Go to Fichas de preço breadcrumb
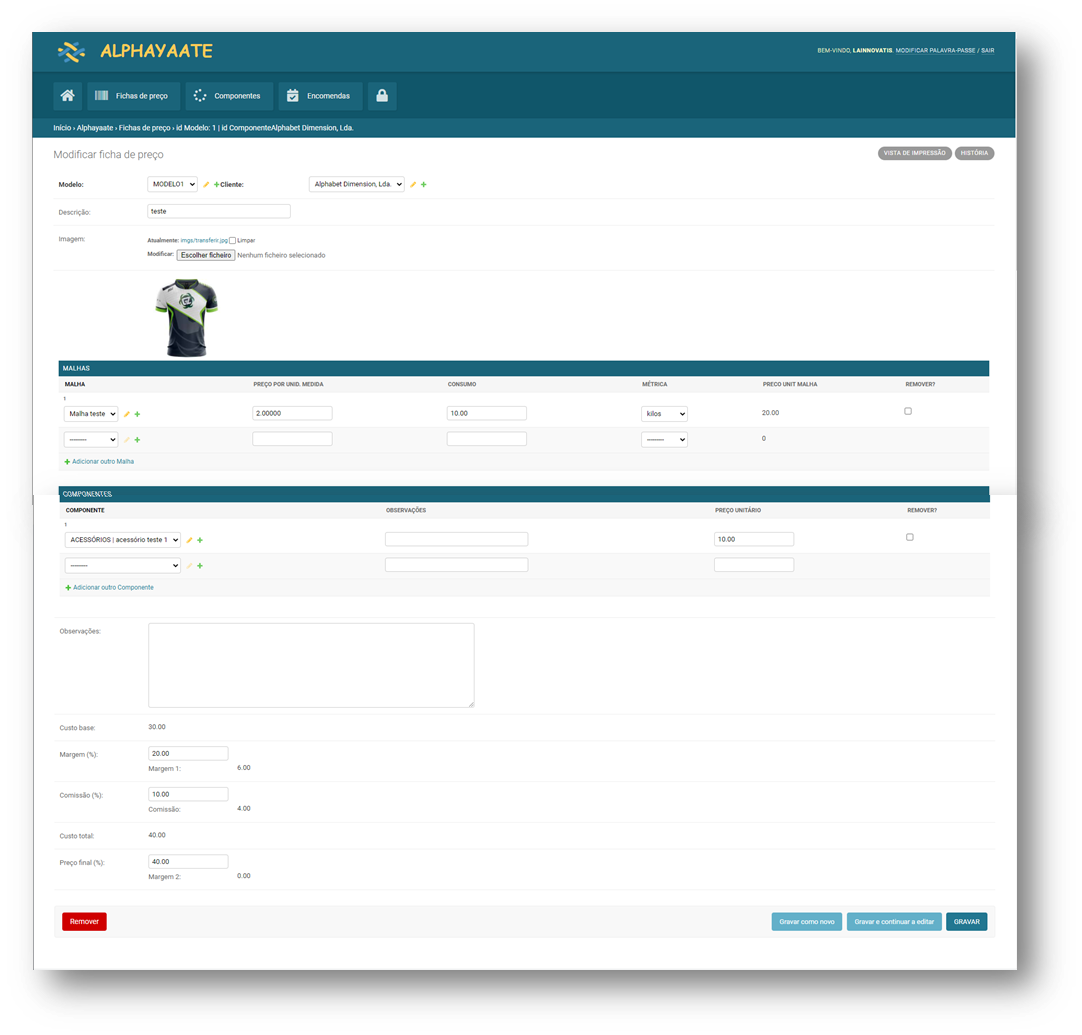Screen dimensions: 1082x1035 [x=144, y=128]
